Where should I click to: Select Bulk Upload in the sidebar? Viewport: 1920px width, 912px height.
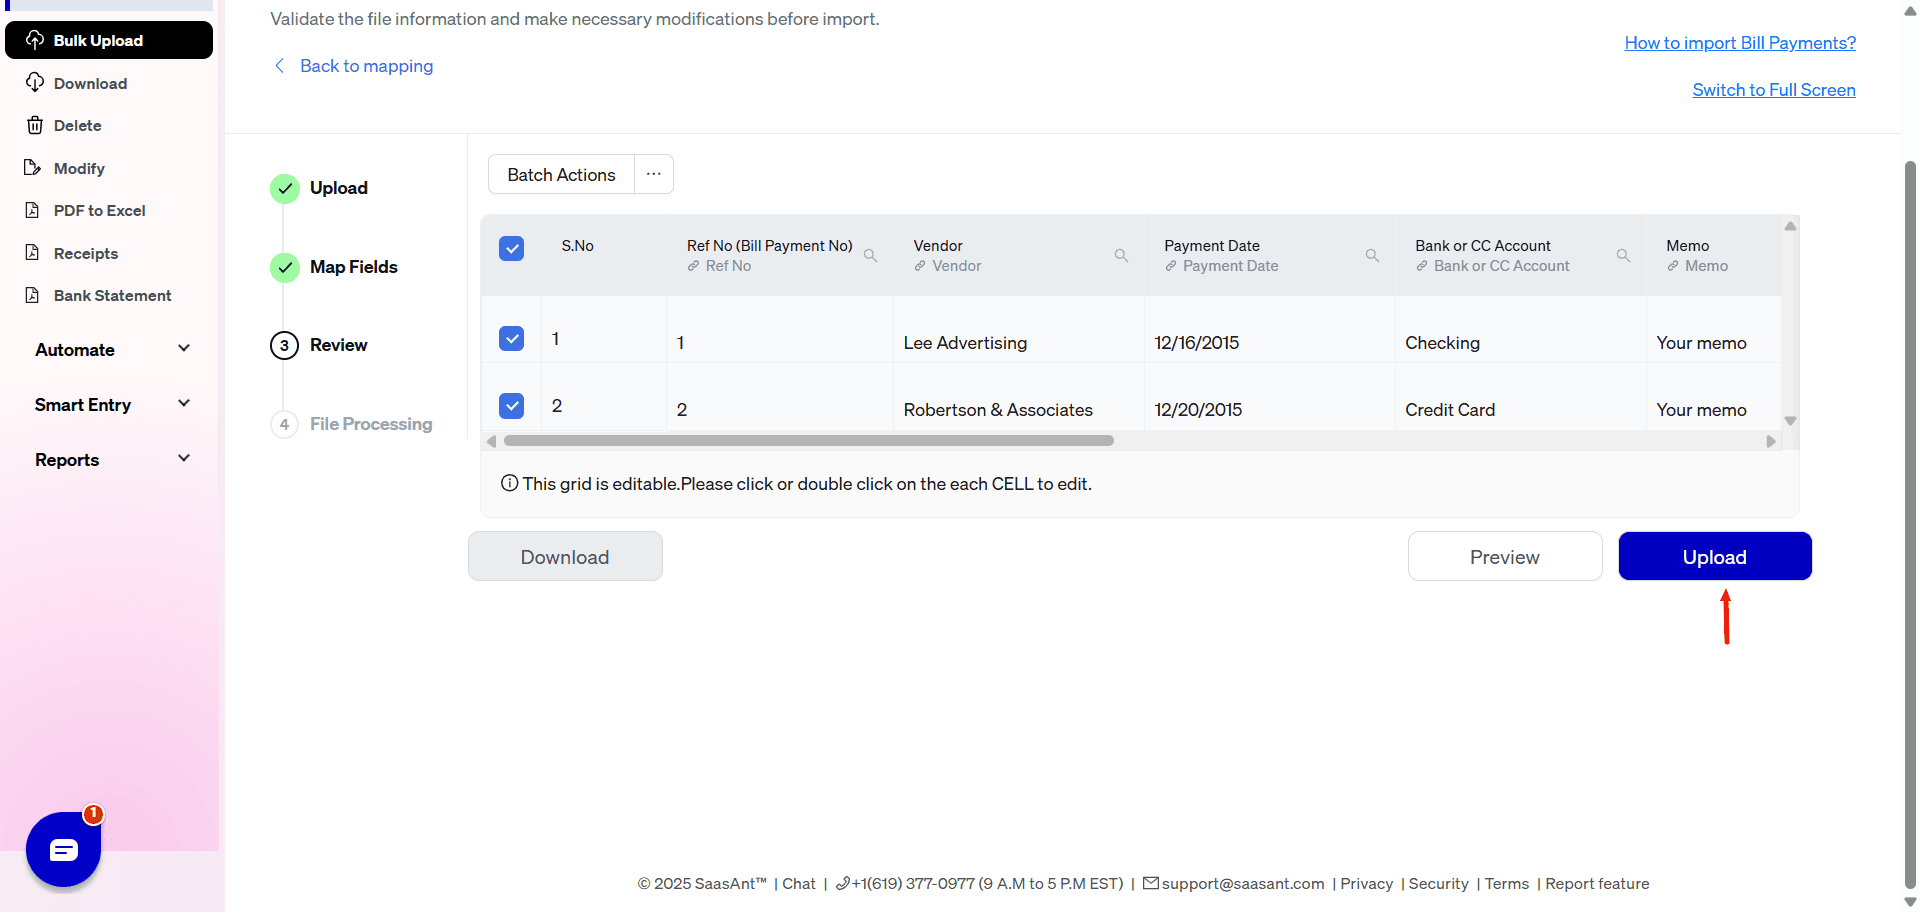tap(109, 40)
